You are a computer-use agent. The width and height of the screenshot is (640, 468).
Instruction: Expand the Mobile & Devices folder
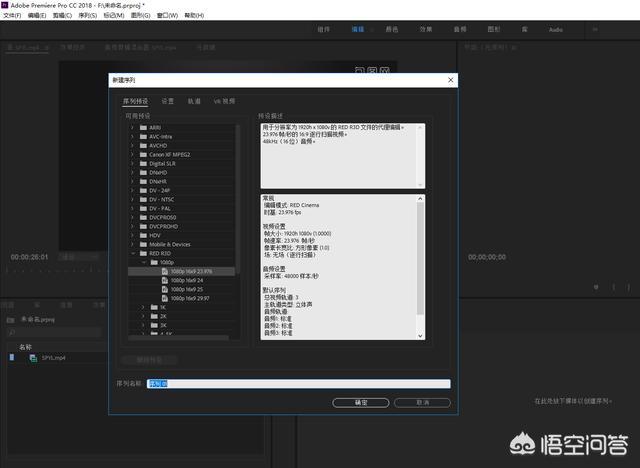[132, 244]
